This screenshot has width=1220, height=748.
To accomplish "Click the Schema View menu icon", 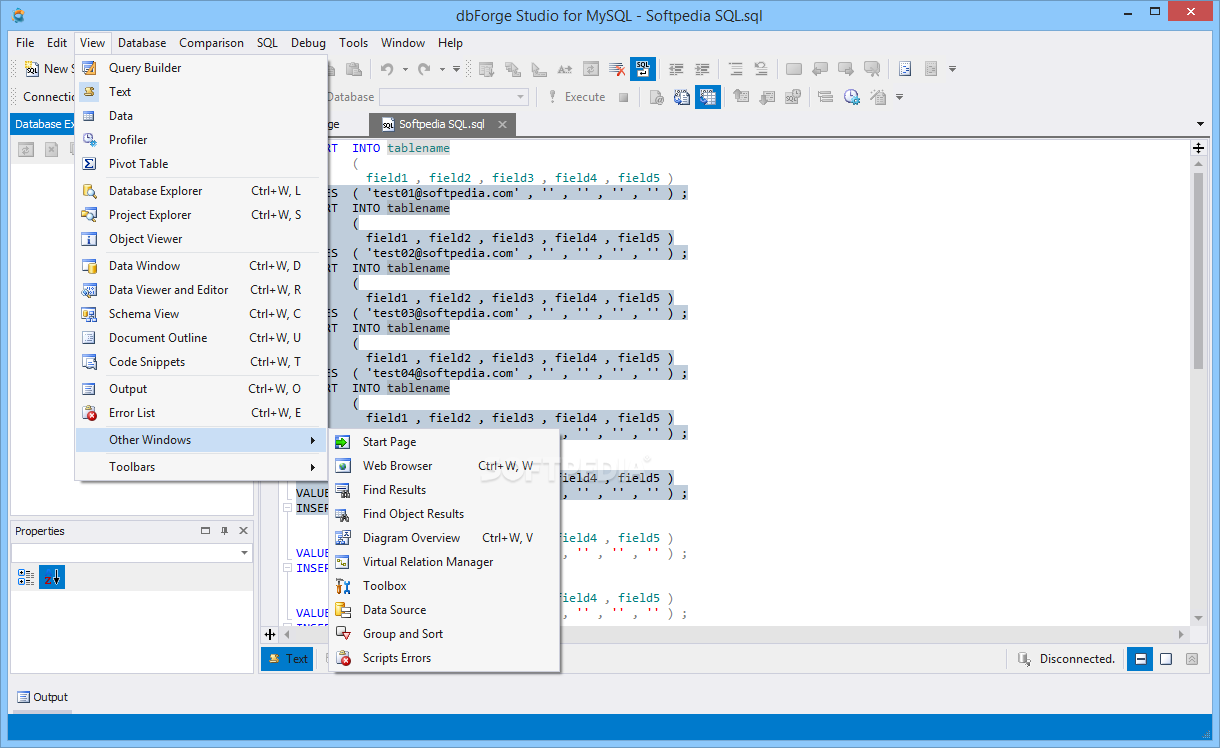I will coord(90,314).
